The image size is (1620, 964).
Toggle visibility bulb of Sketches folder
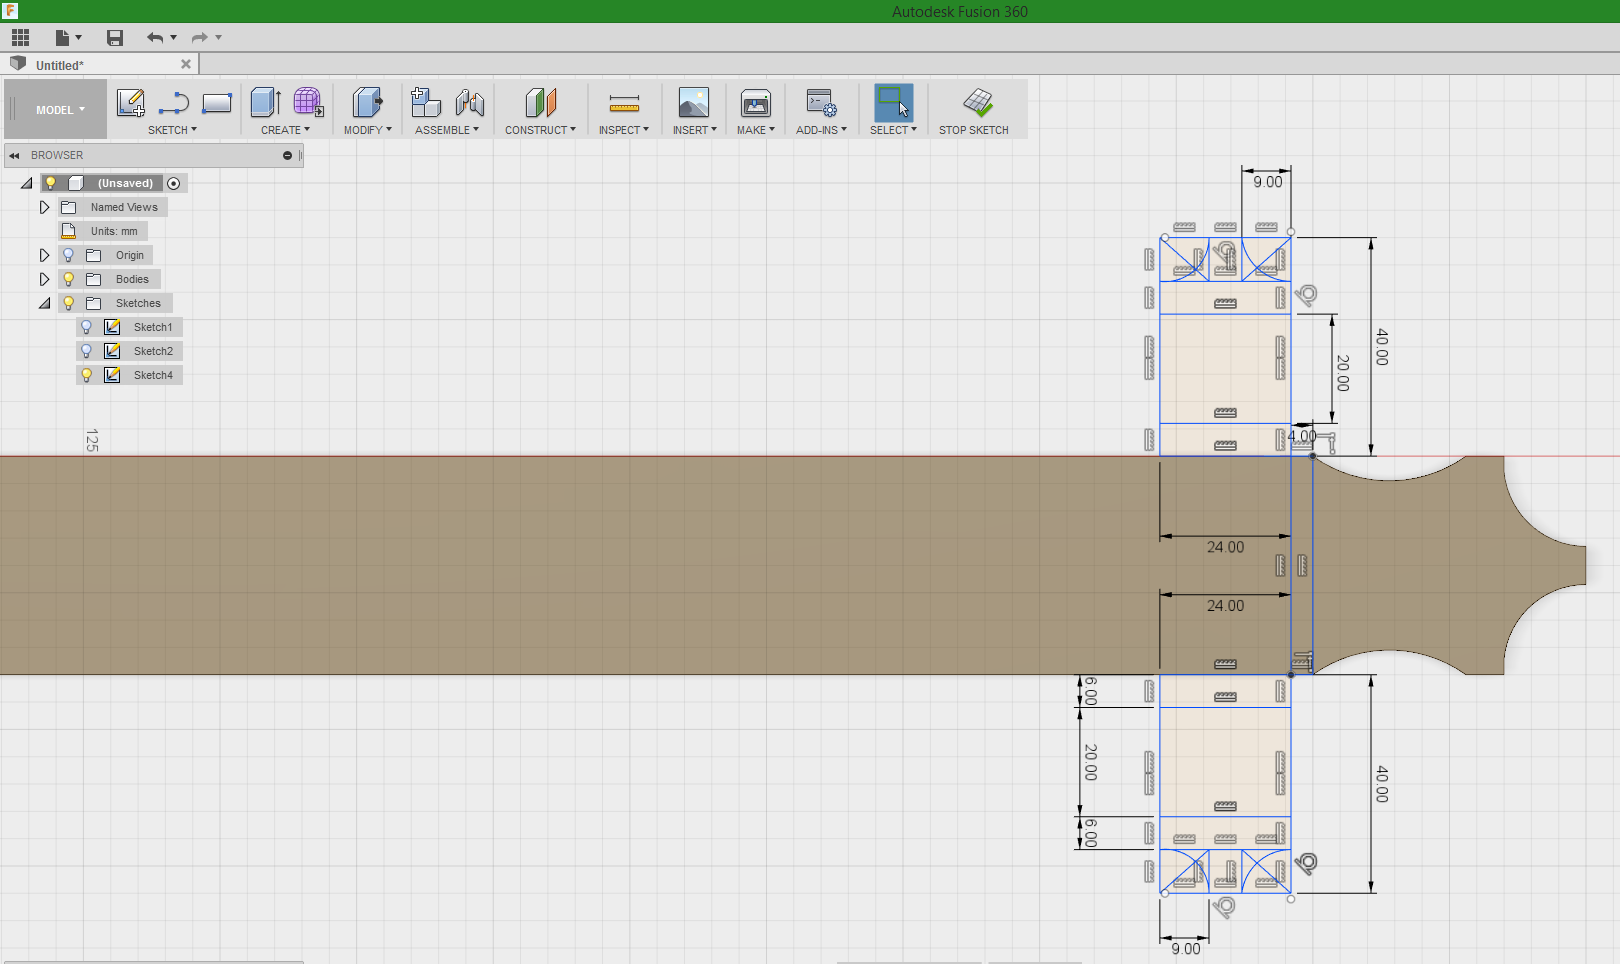coord(69,303)
